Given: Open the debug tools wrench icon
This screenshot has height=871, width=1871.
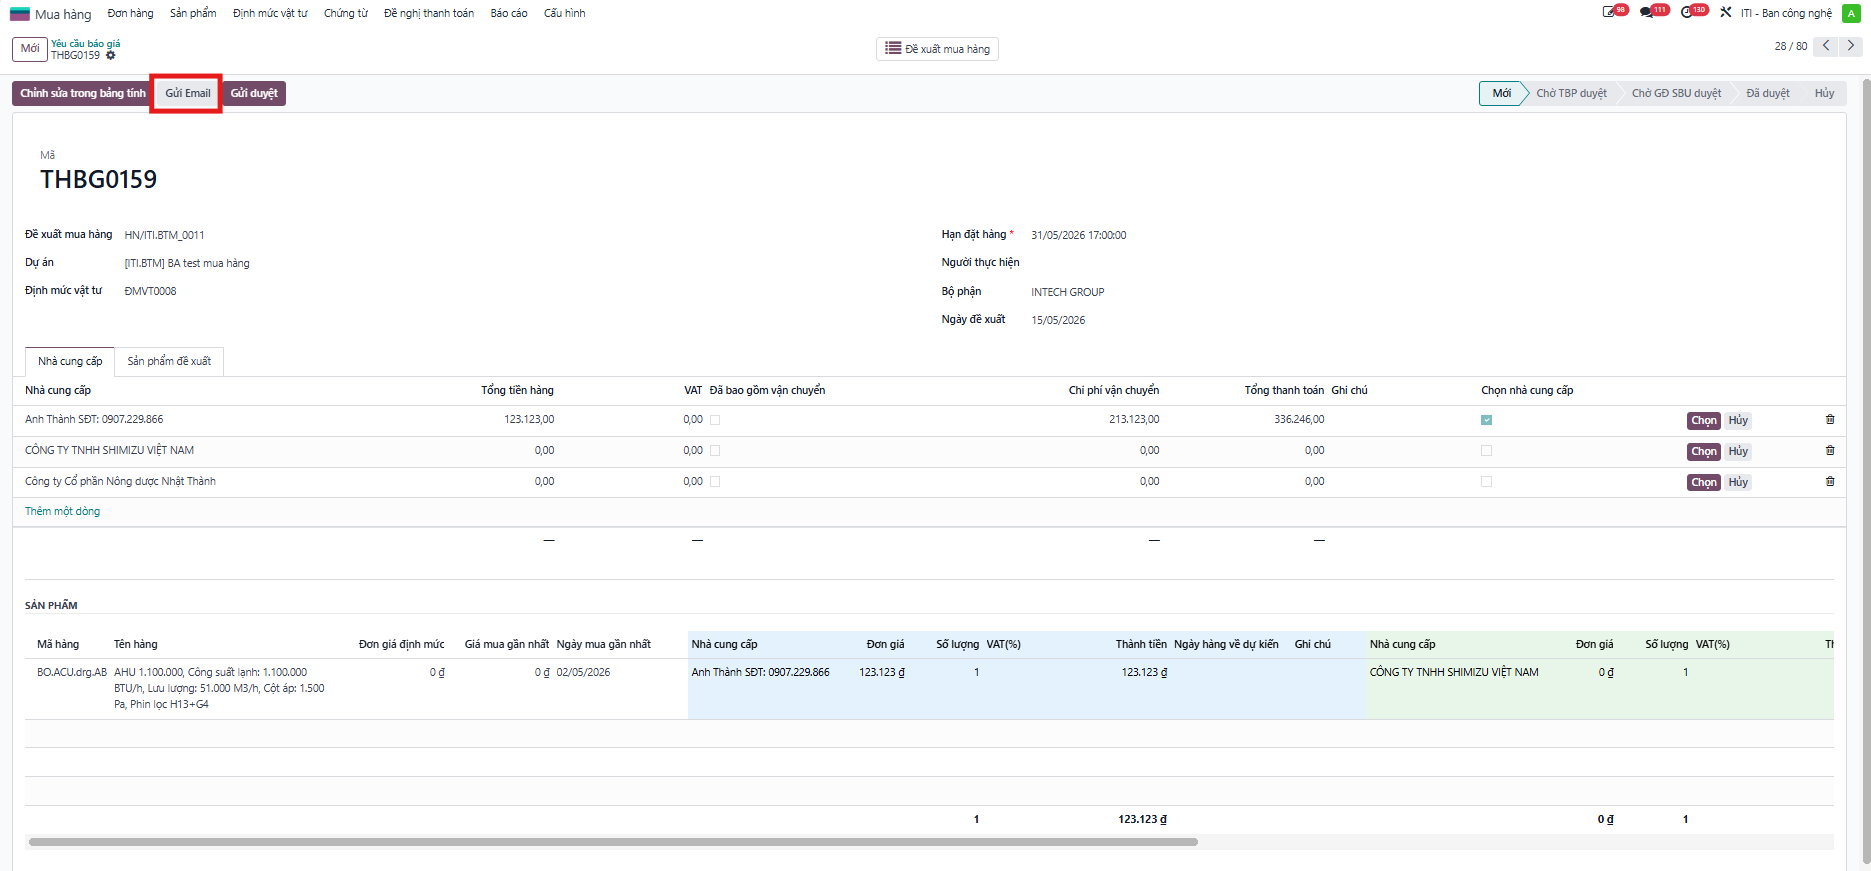Looking at the screenshot, I should [1726, 13].
